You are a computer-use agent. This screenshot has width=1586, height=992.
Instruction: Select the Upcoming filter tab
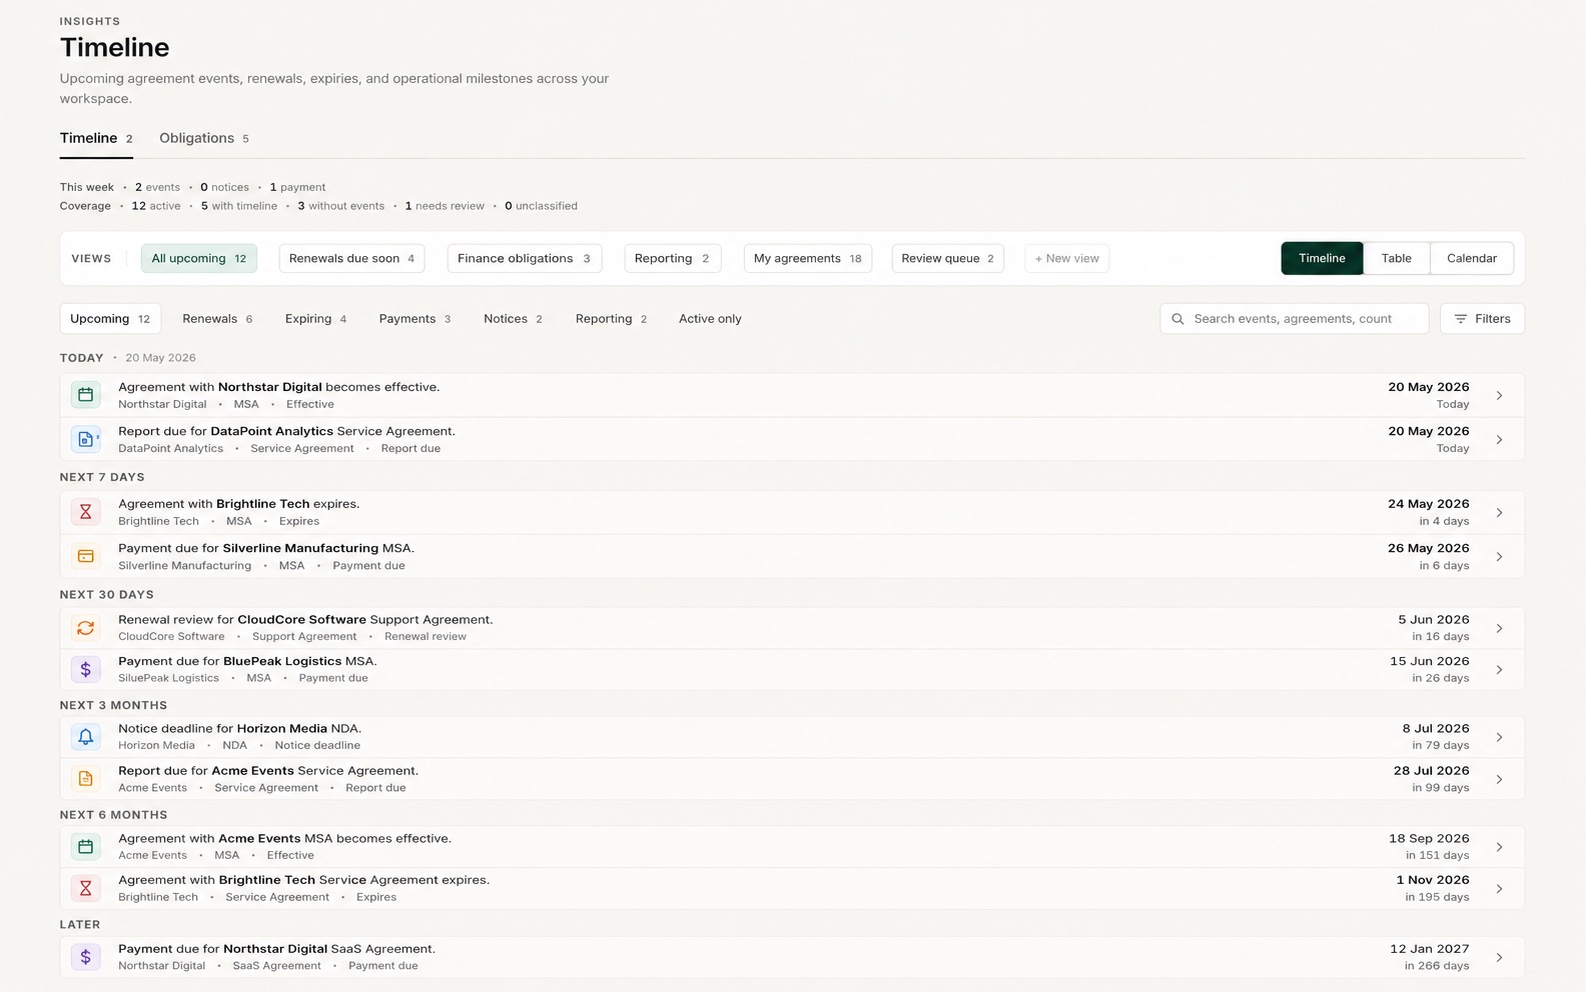pos(110,319)
